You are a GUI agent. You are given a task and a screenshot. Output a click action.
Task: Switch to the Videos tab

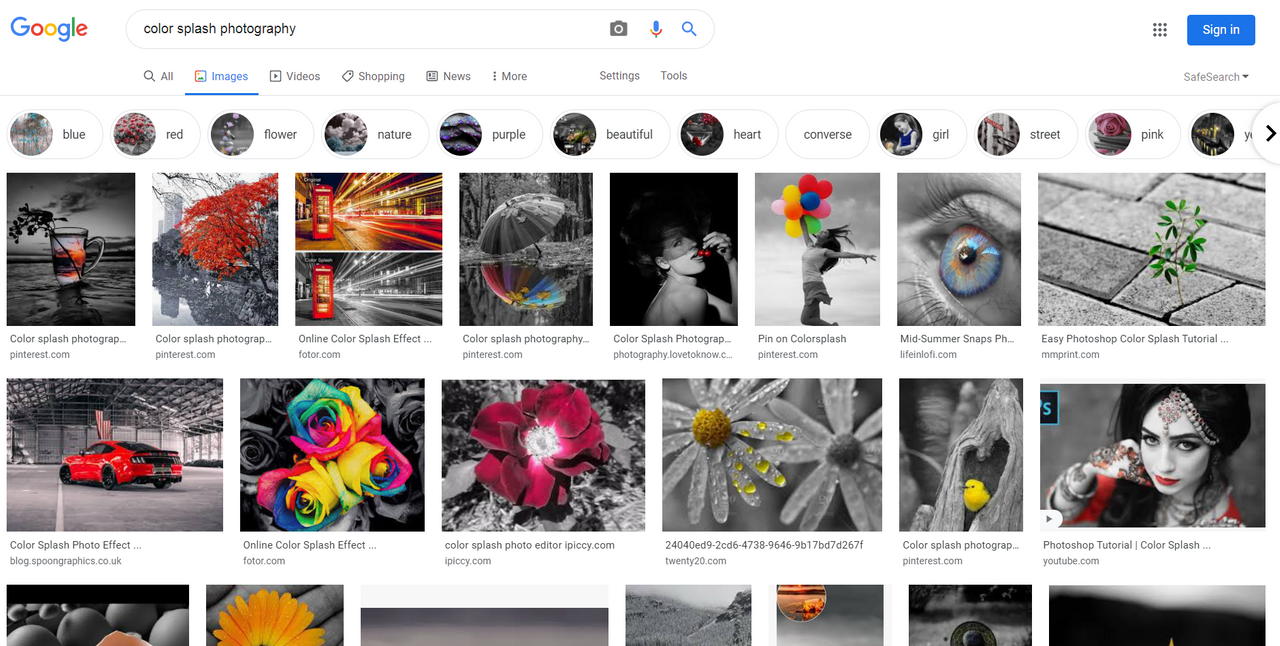[x=294, y=76]
